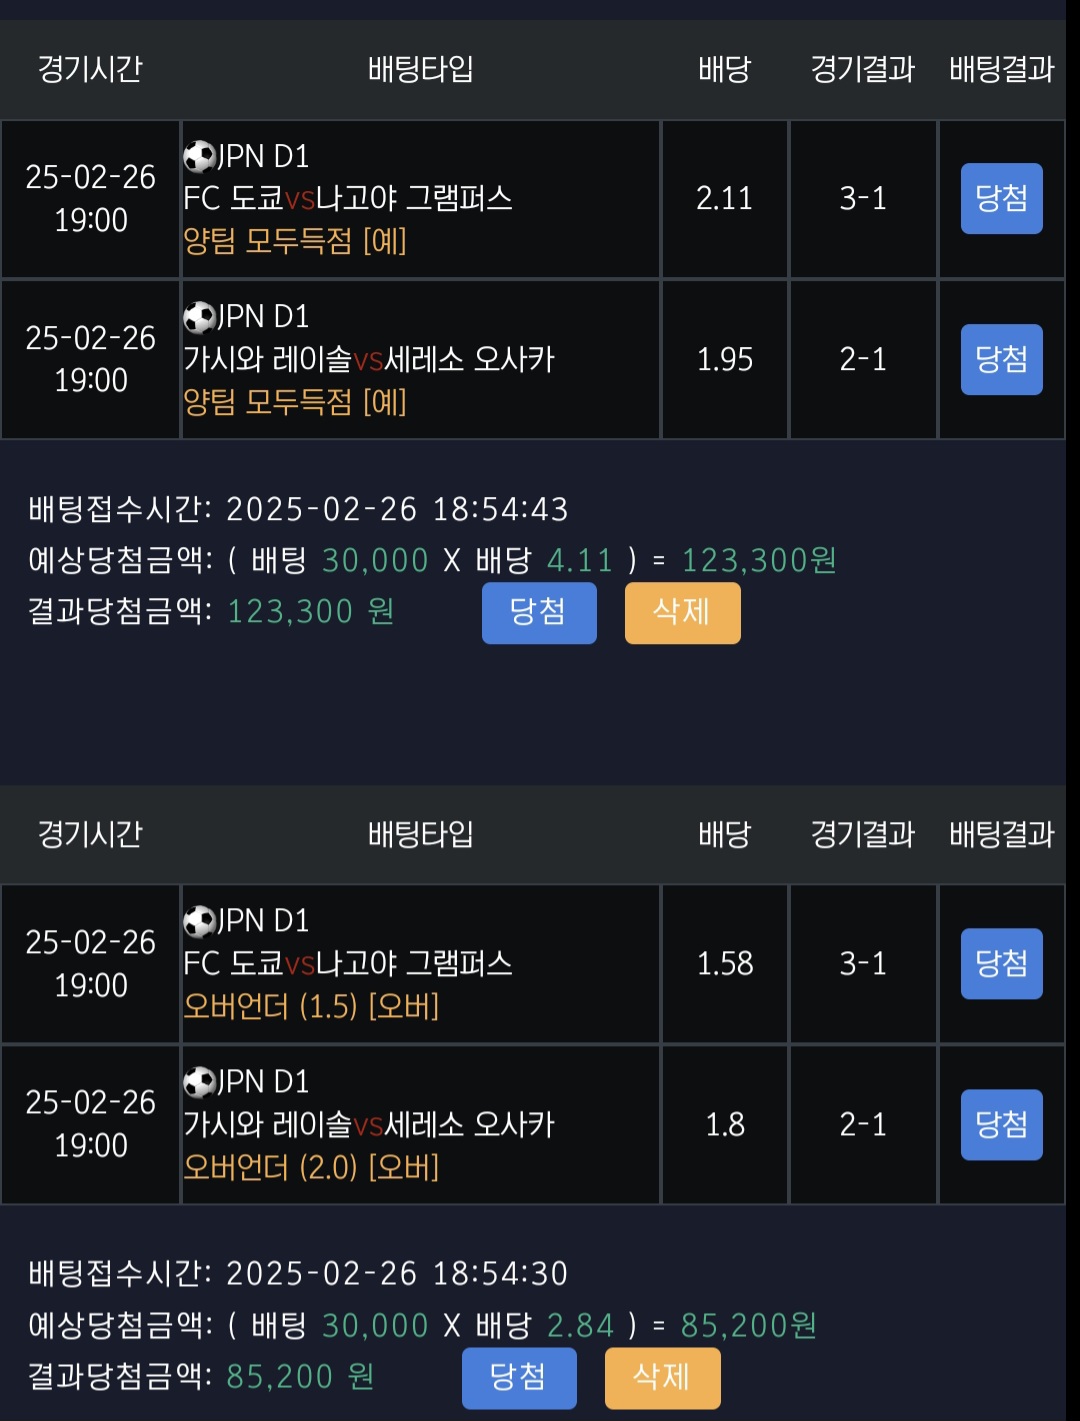Click the 2.84 combined odds value

click(580, 1325)
